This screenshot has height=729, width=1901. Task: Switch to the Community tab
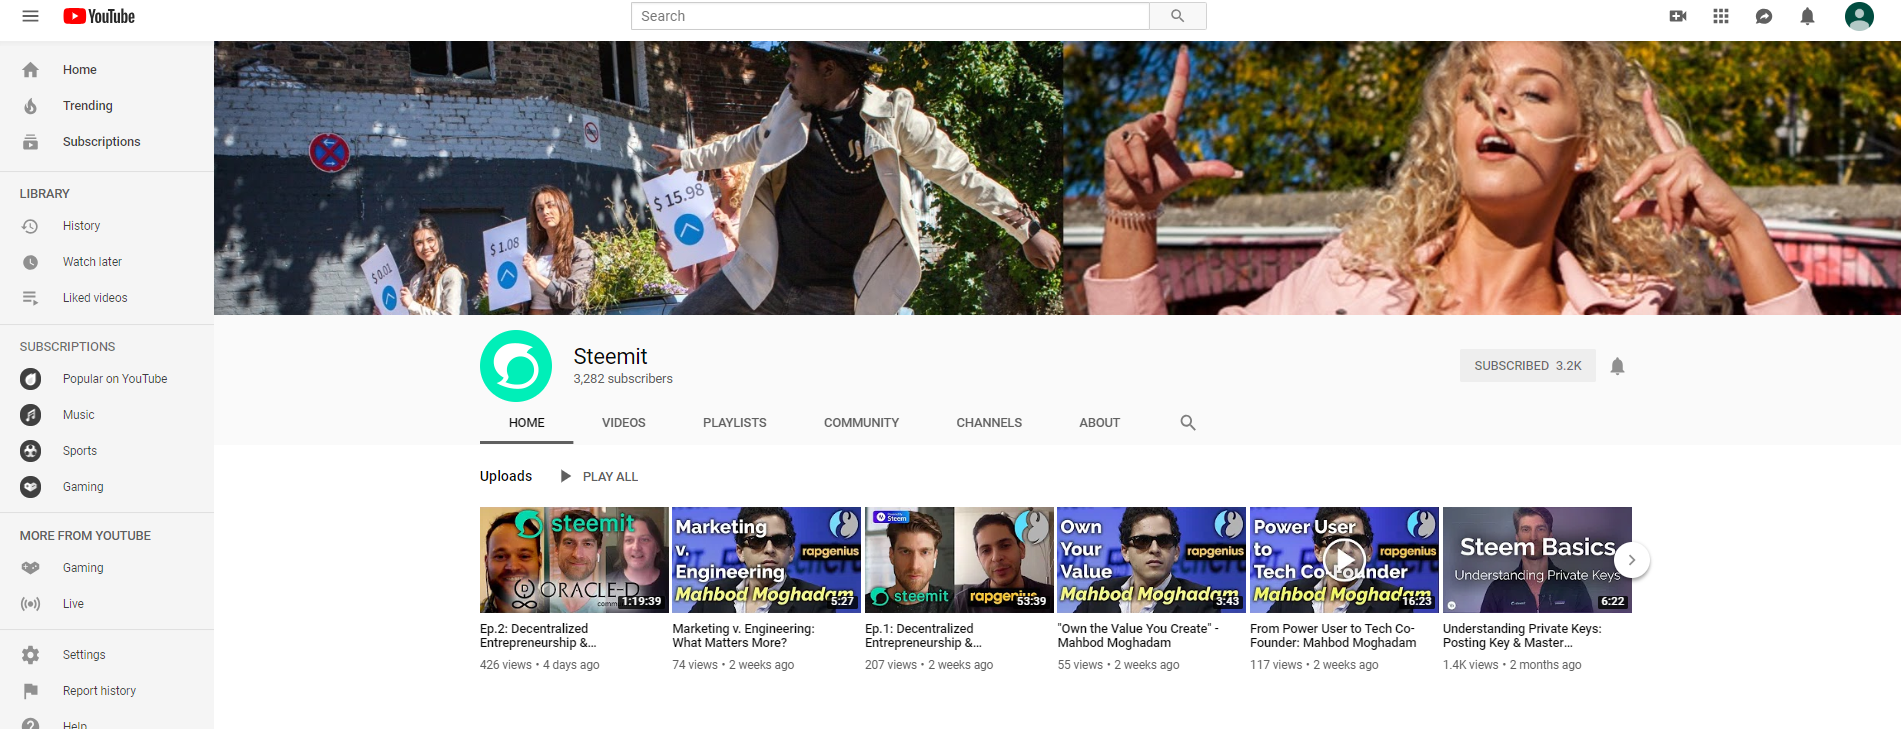coord(862,423)
